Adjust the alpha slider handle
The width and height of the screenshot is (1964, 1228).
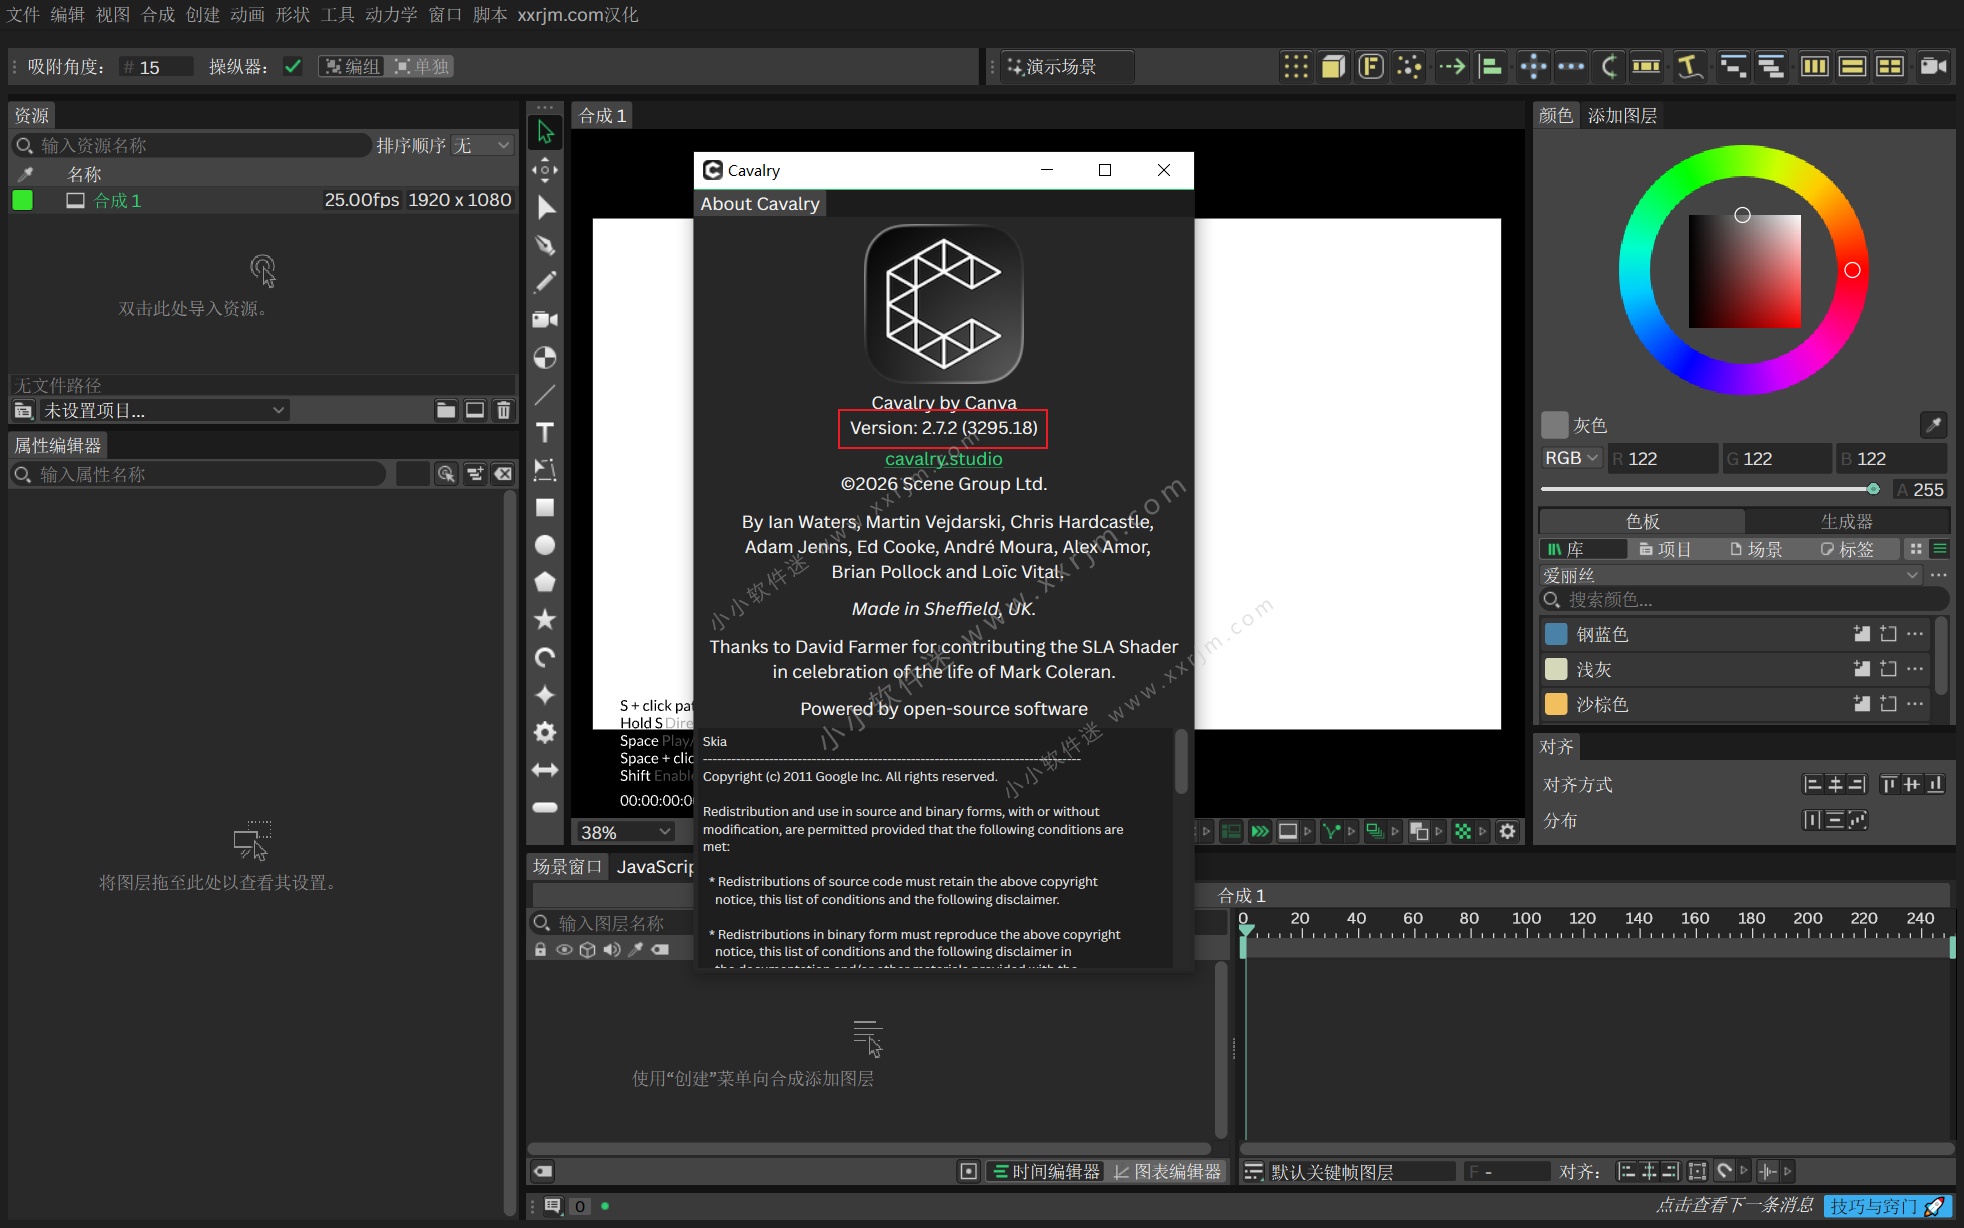point(1873,489)
